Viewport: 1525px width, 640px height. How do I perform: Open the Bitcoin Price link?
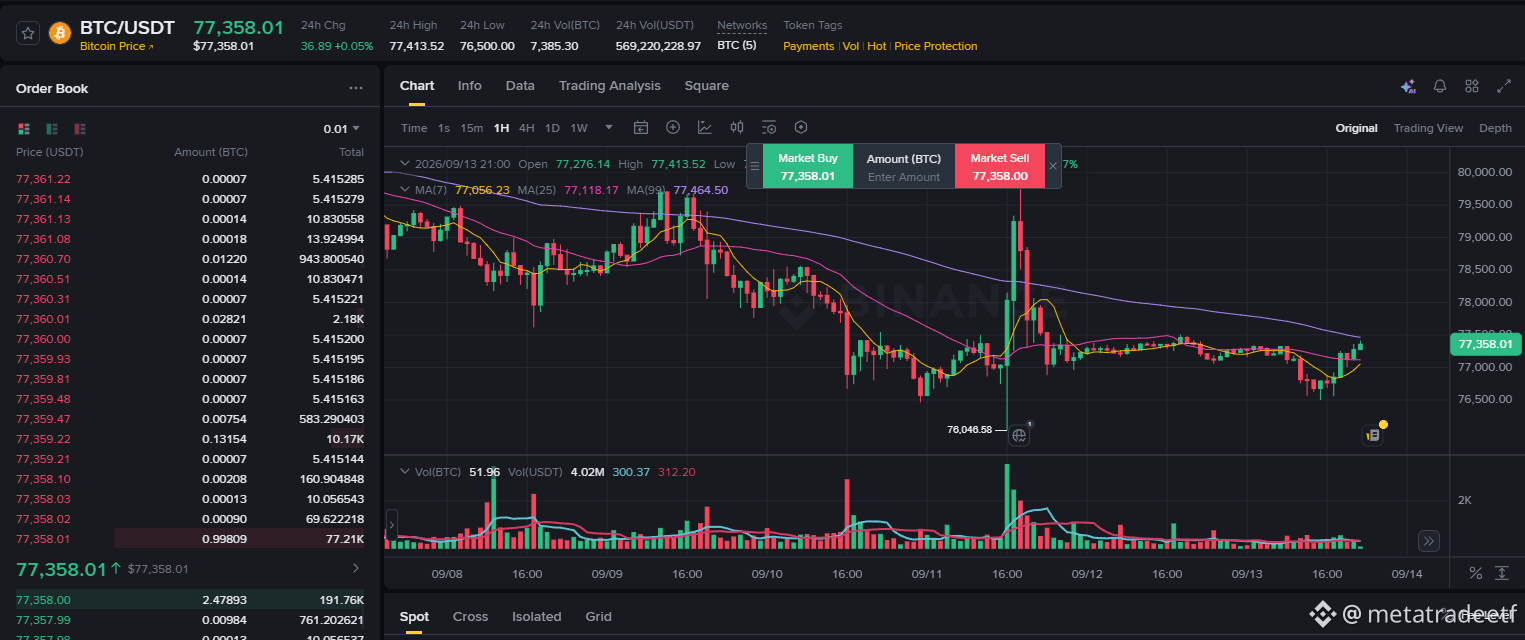click(x=116, y=46)
